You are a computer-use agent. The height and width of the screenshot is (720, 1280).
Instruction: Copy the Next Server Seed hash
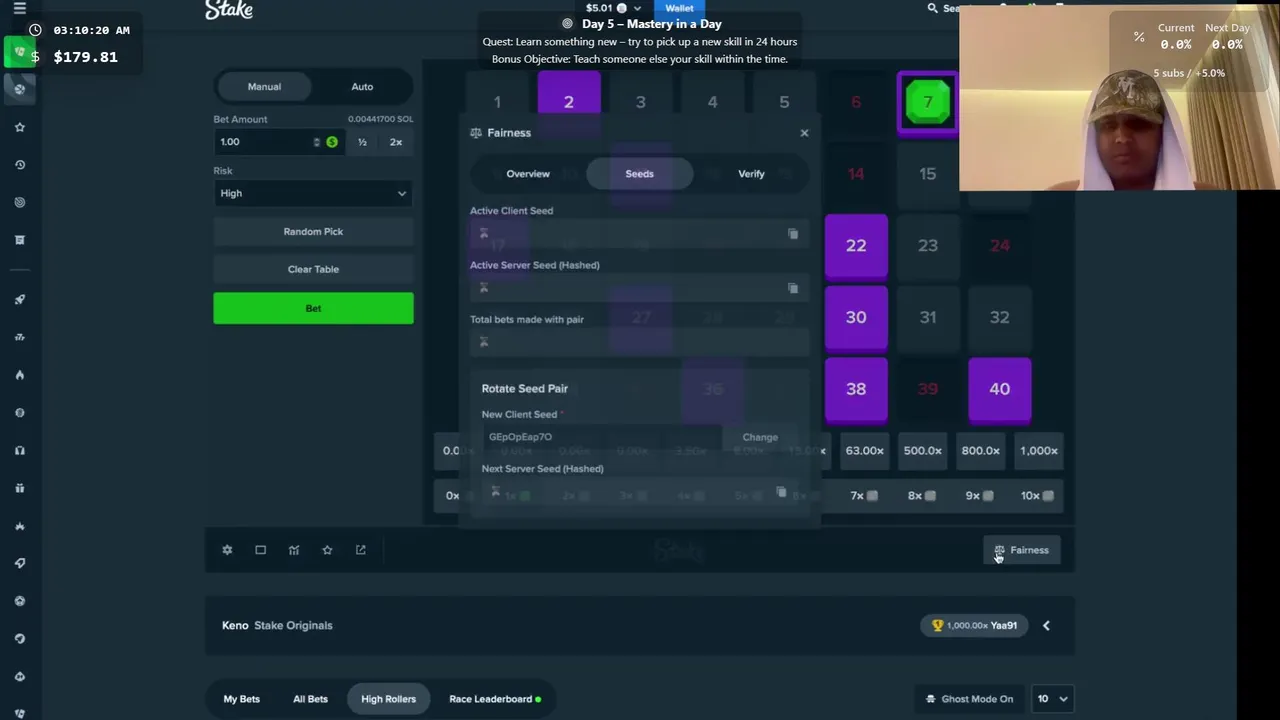[x=781, y=492]
